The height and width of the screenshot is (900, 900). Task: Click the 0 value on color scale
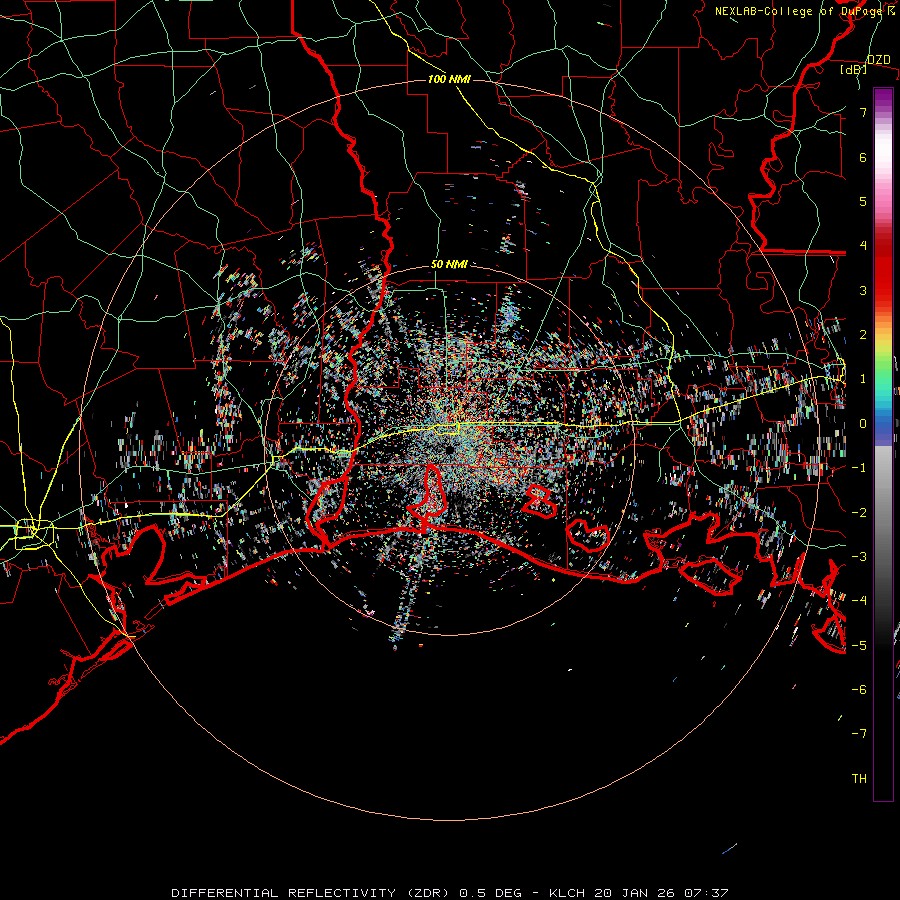(863, 424)
